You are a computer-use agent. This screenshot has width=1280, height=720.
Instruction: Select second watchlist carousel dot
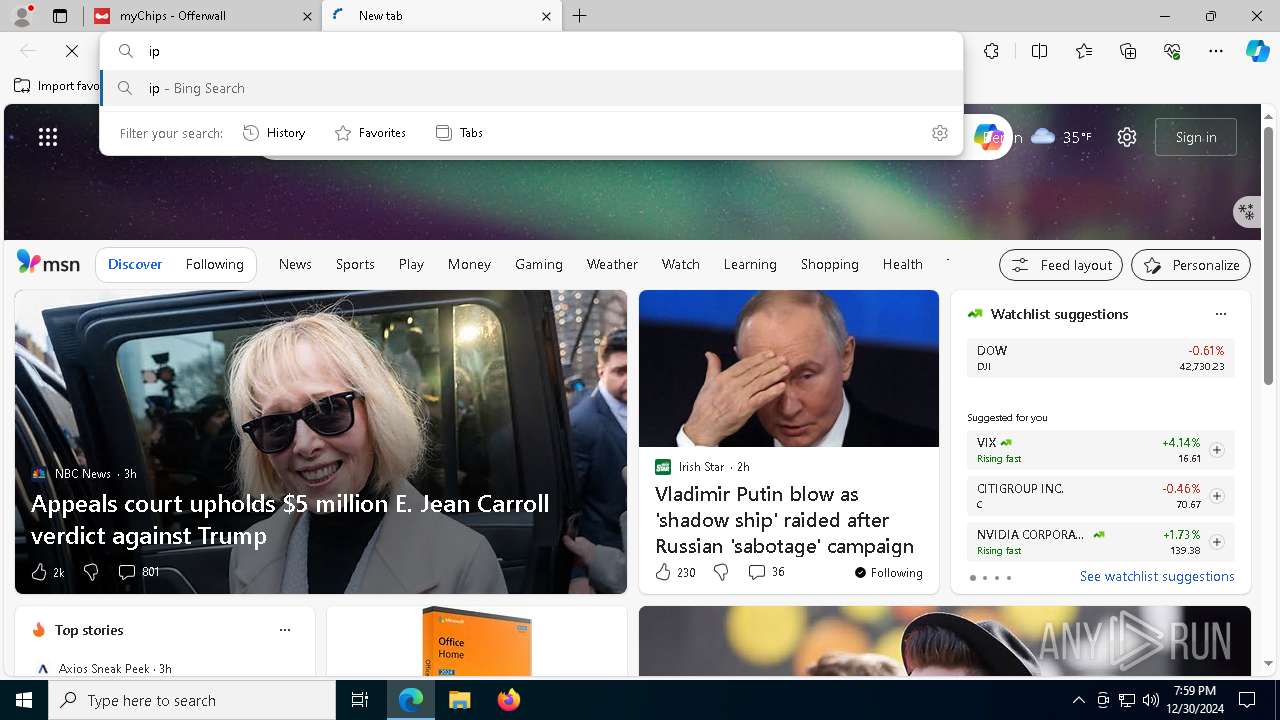pos(984,578)
